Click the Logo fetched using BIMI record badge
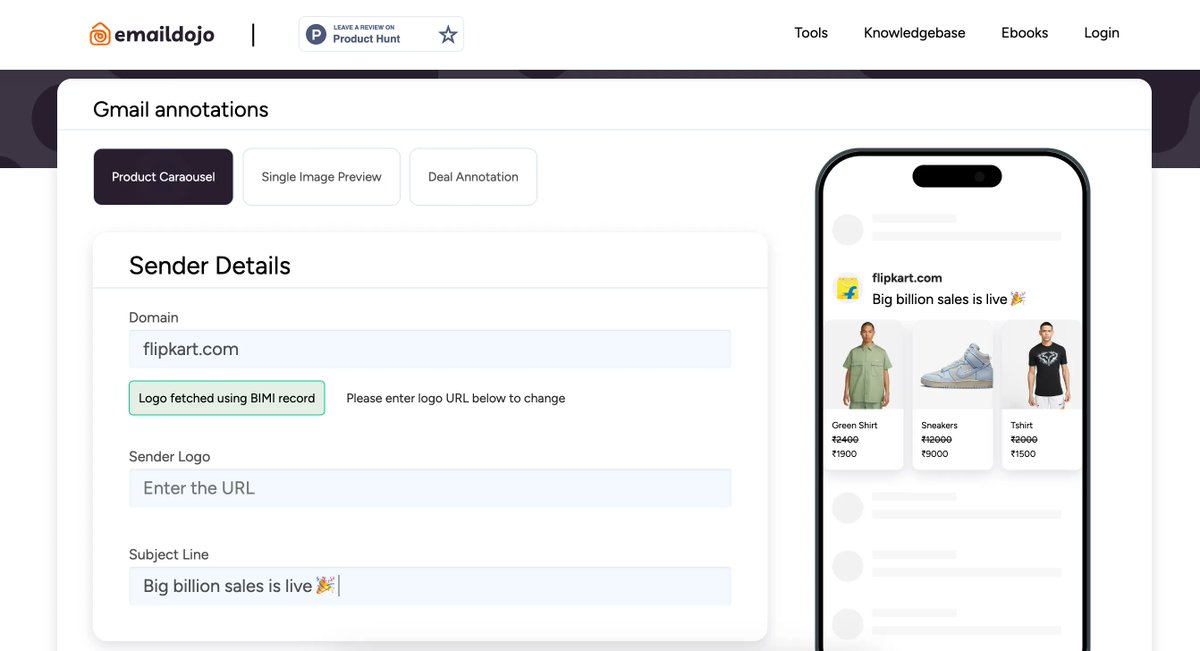 click(x=227, y=398)
